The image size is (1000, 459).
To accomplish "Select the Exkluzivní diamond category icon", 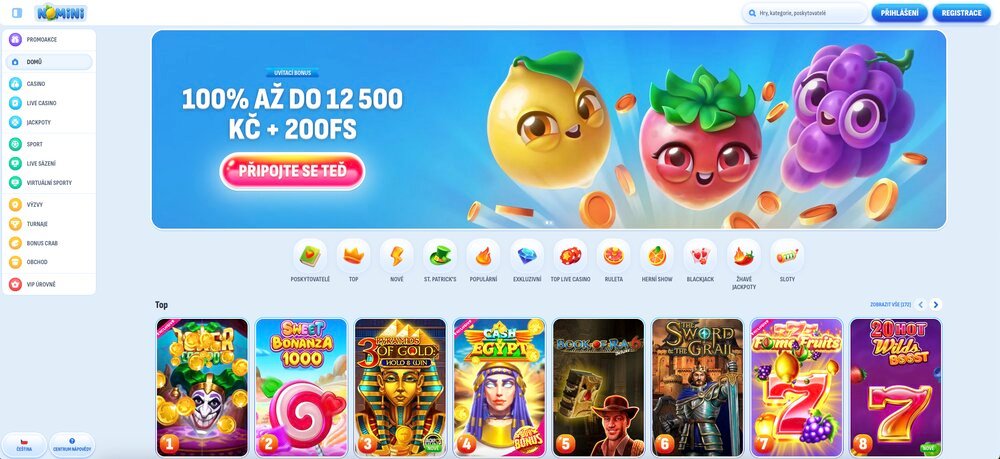I will [x=527, y=256].
